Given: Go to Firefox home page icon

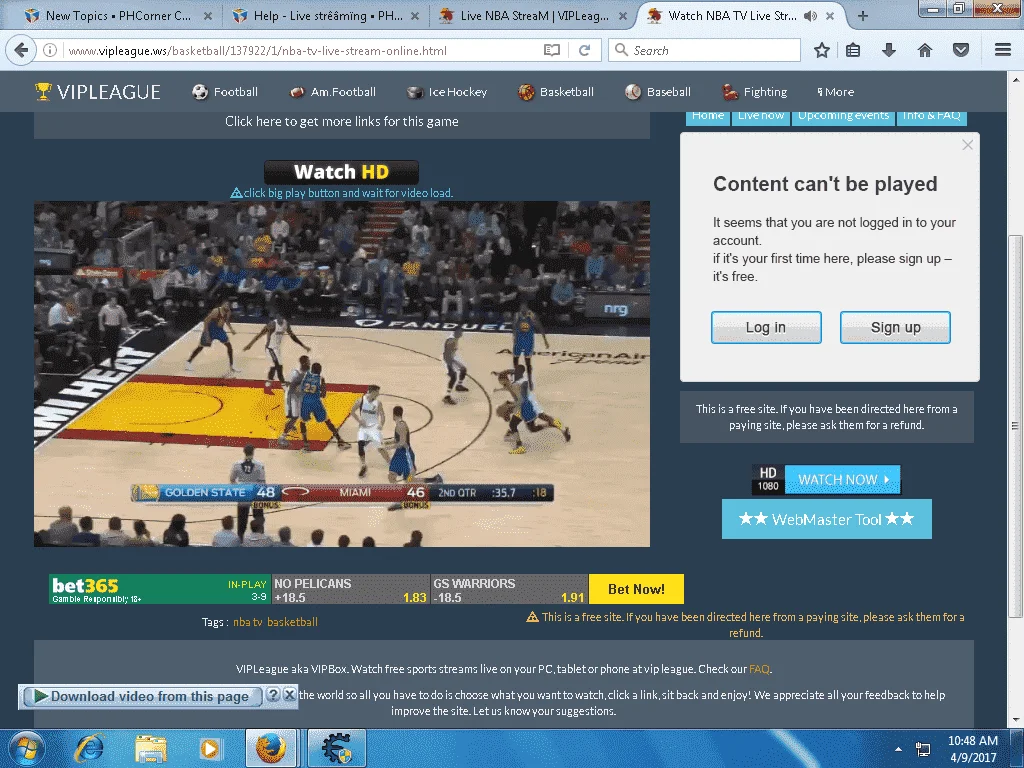Looking at the screenshot, I should [x=925, y=50].
